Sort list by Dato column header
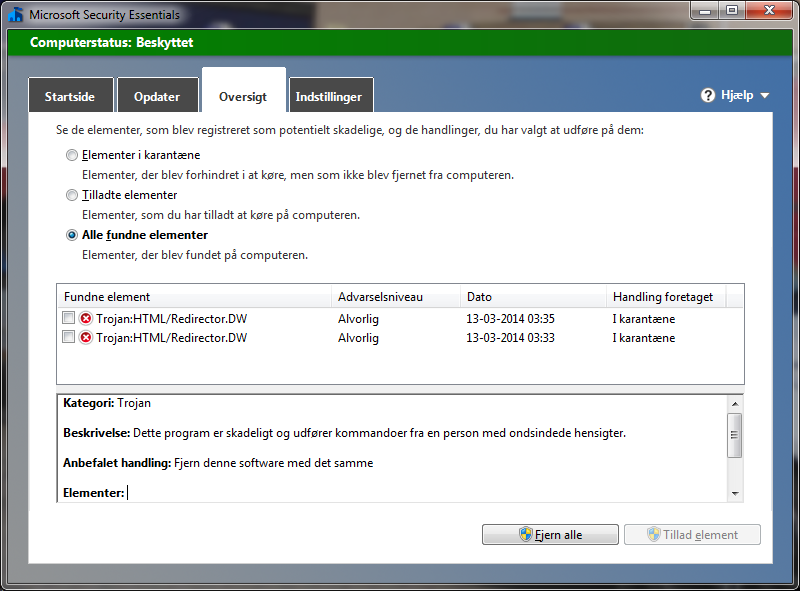The image size is (800, 591). click(x=532, y=297)
